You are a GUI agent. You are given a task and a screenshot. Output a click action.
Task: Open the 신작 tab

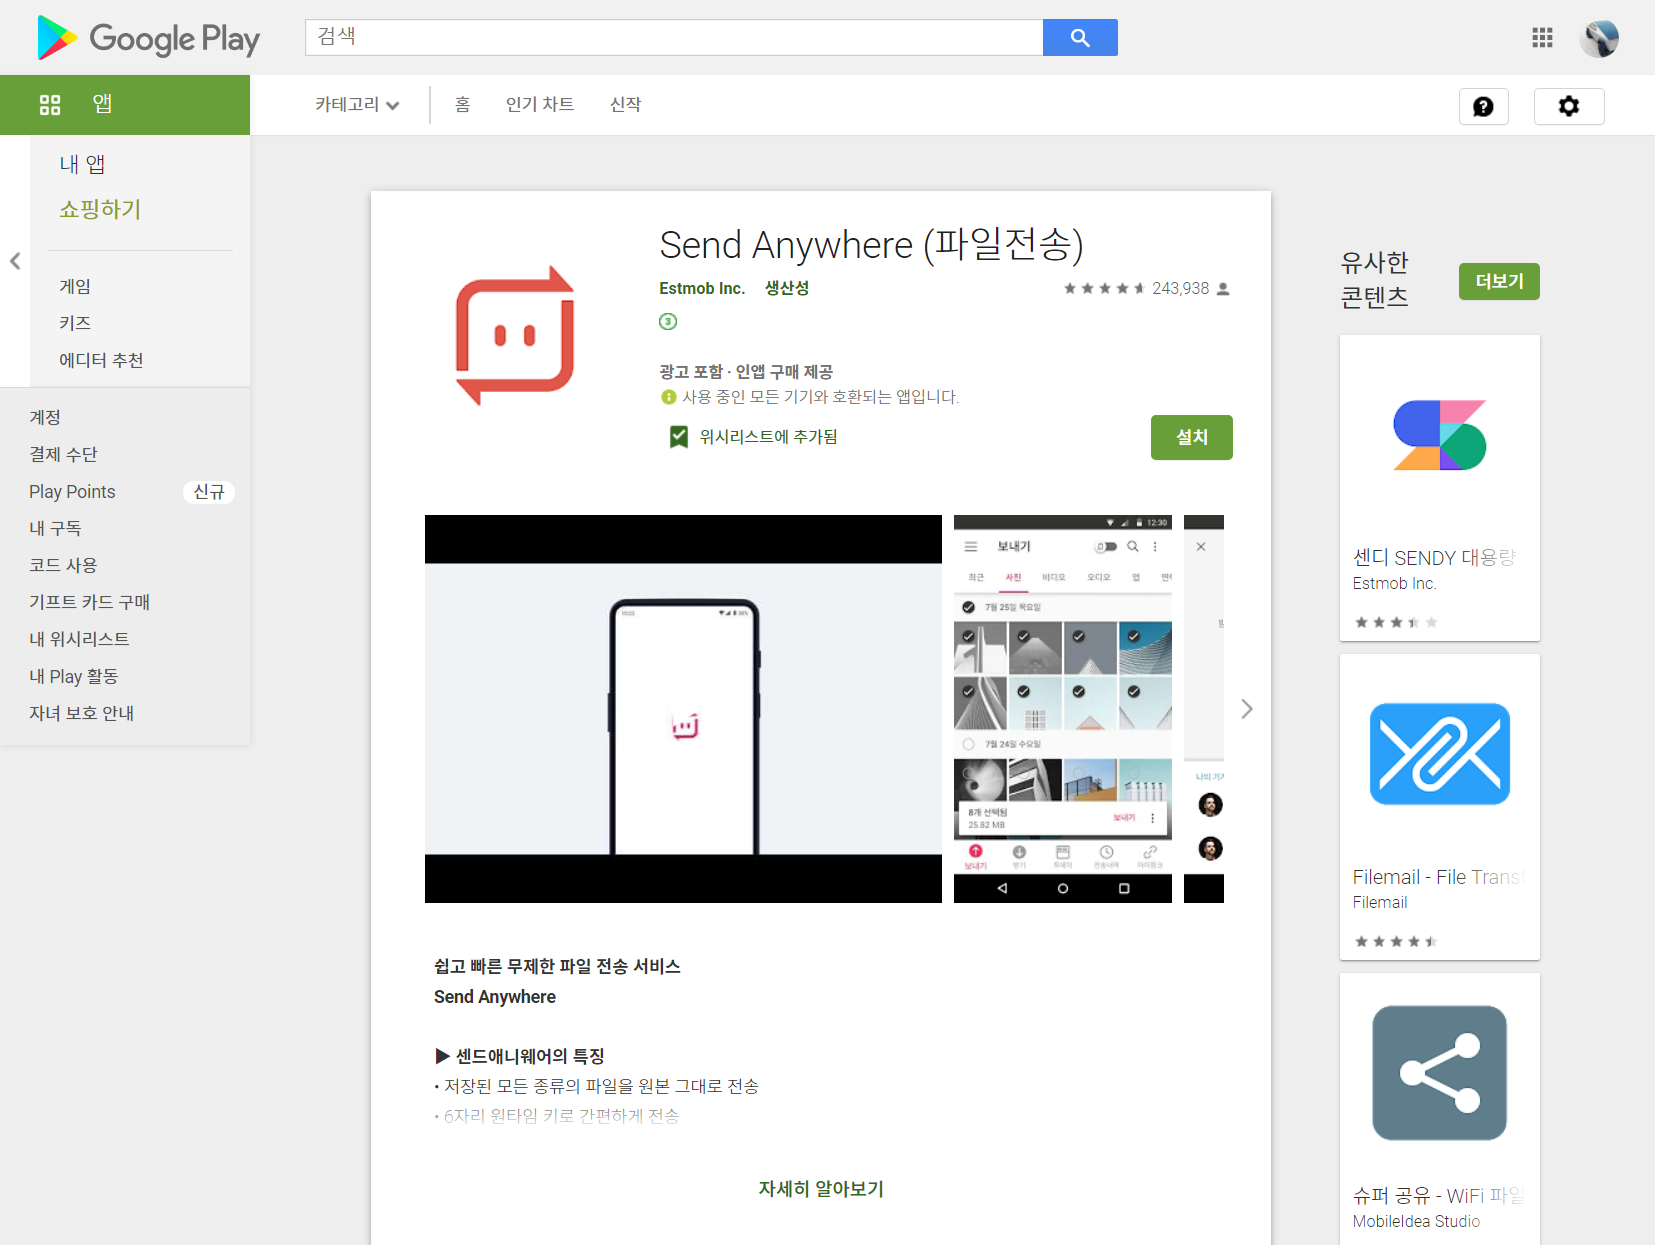[x=626, y=105]
